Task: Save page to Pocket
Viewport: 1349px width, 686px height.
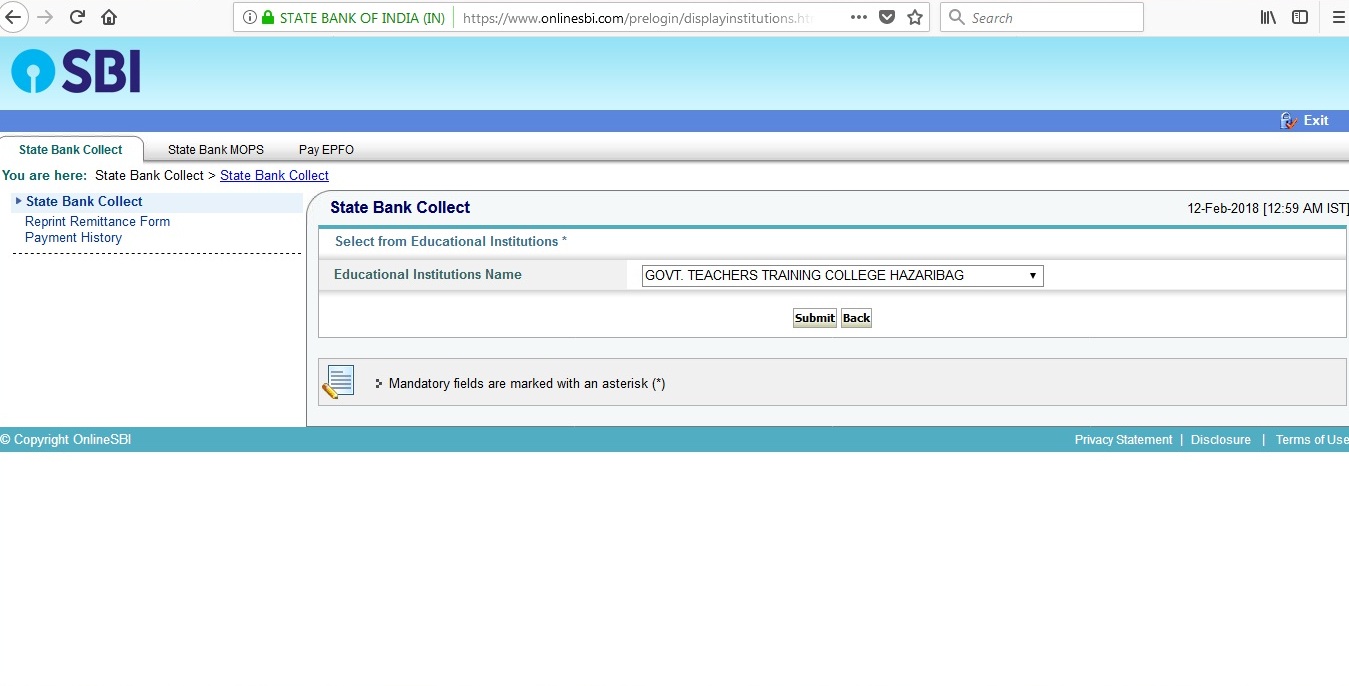Action: tap(887, 17)
